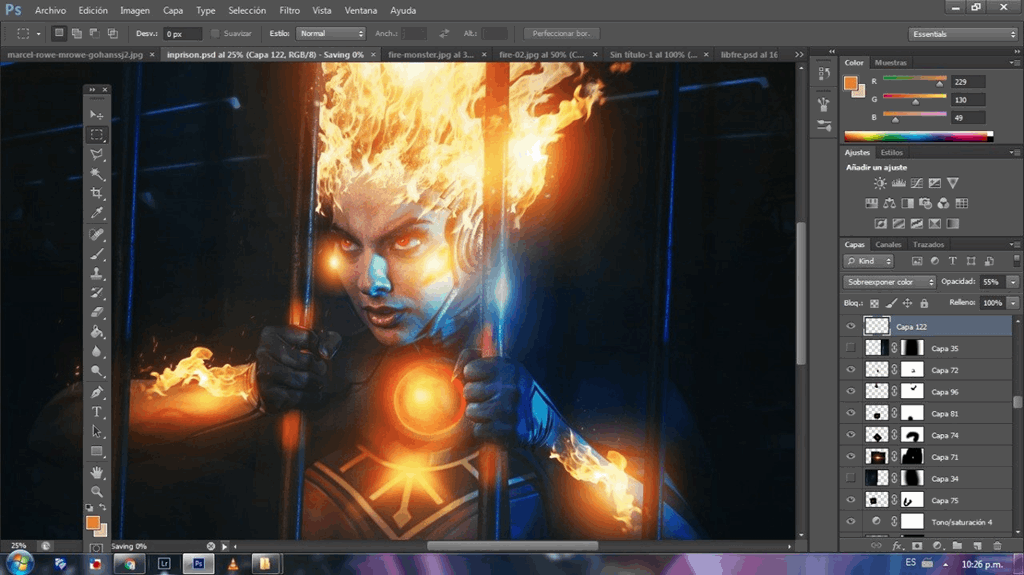
Task: Select the Dodge tool
Action: click(97, 371)
